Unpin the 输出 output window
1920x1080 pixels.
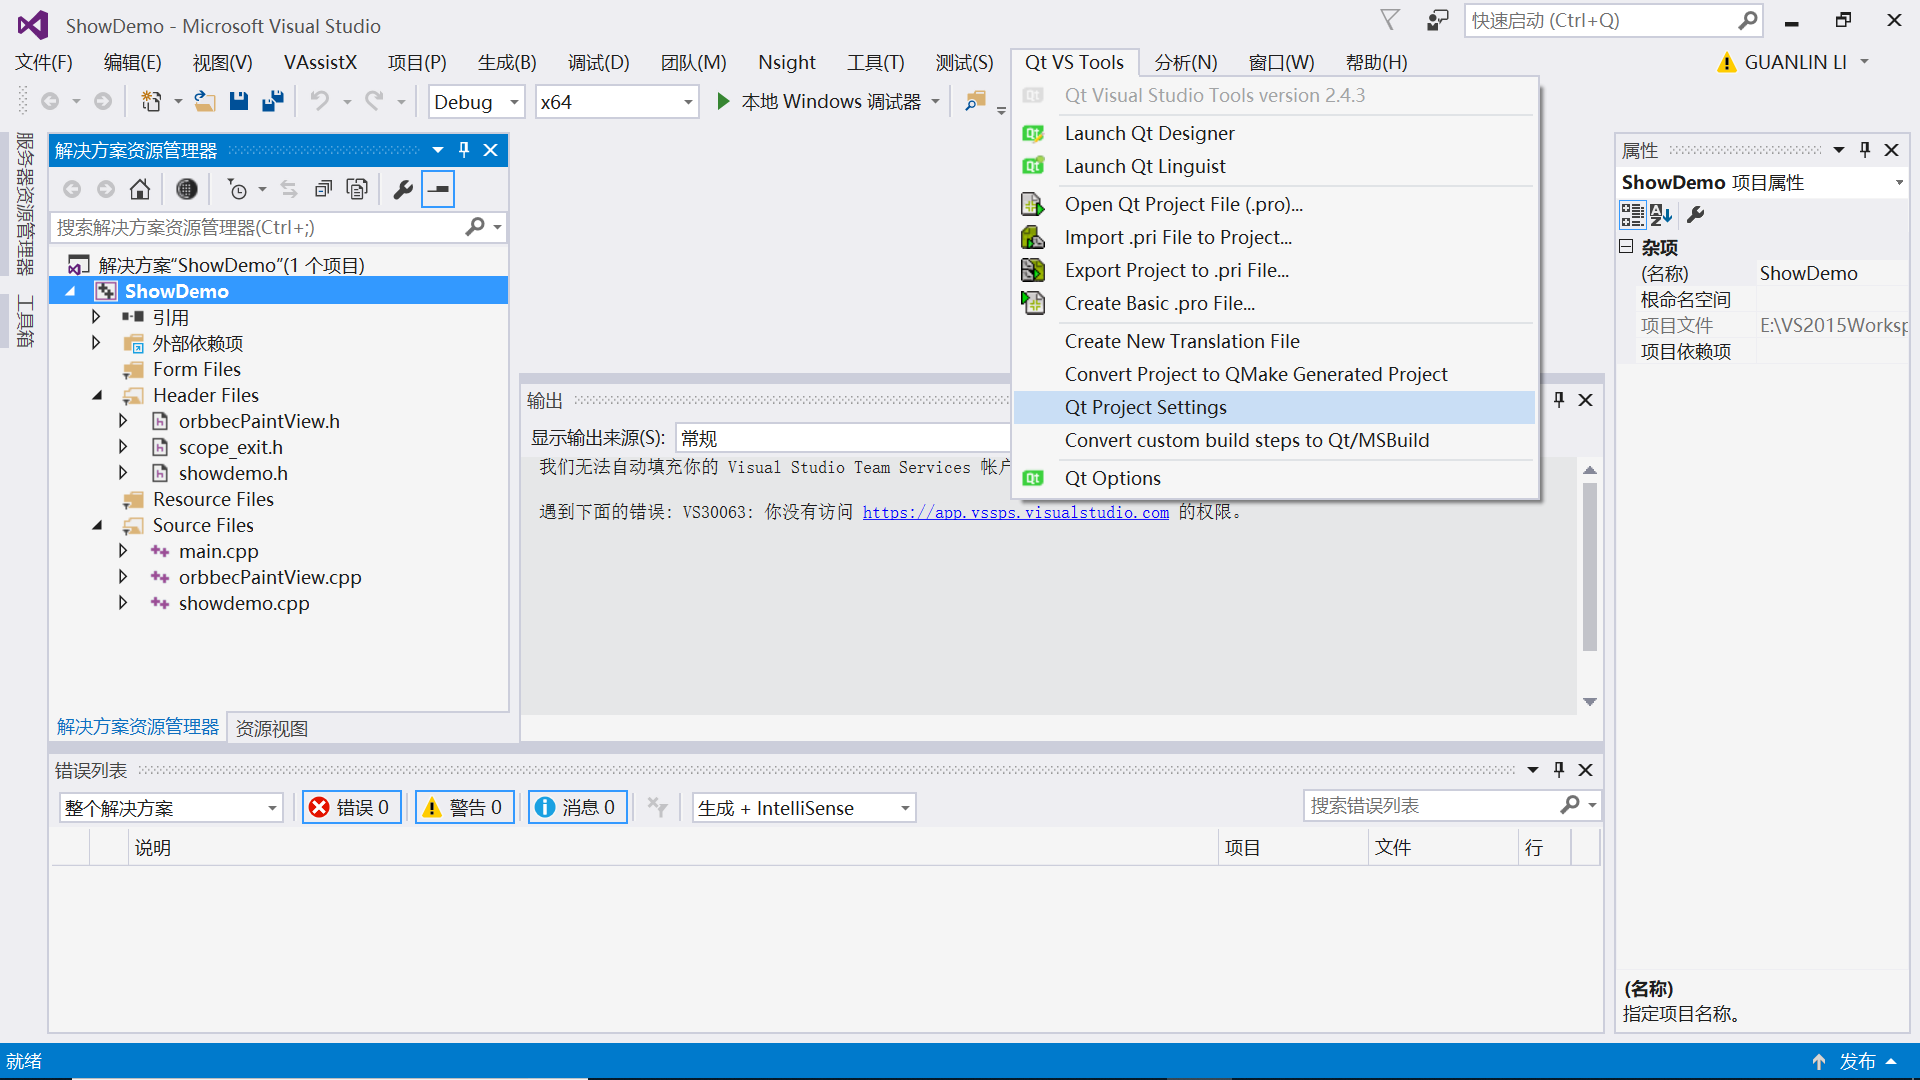coord(1558,399)
